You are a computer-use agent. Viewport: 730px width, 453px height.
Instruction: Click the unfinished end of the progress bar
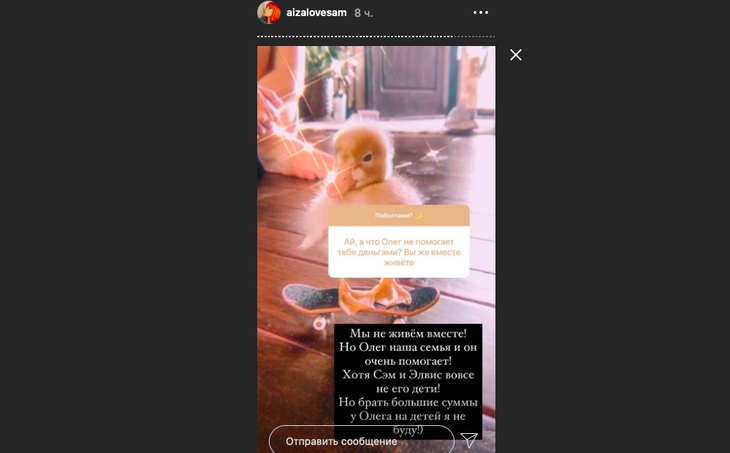tap(474, 36)
